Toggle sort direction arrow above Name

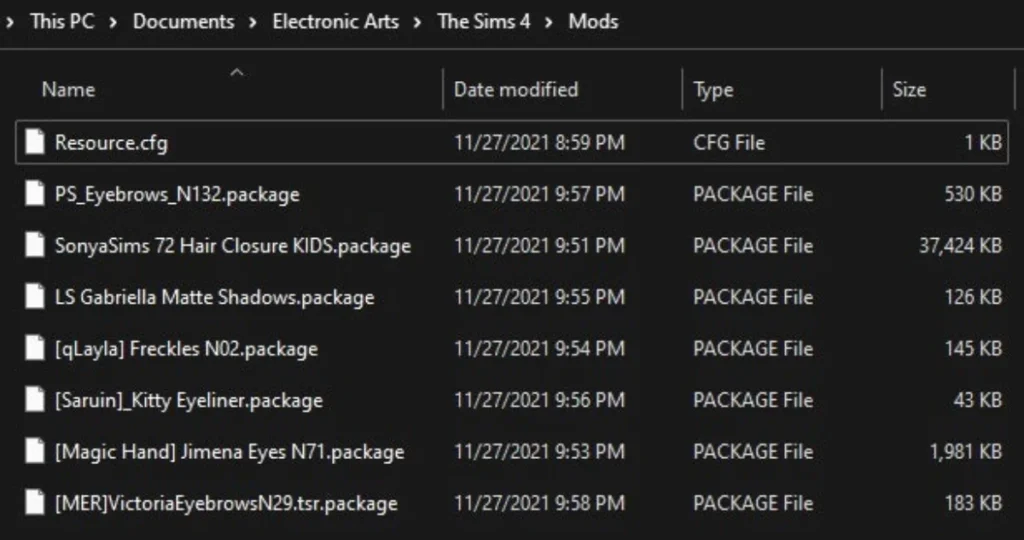237,72
